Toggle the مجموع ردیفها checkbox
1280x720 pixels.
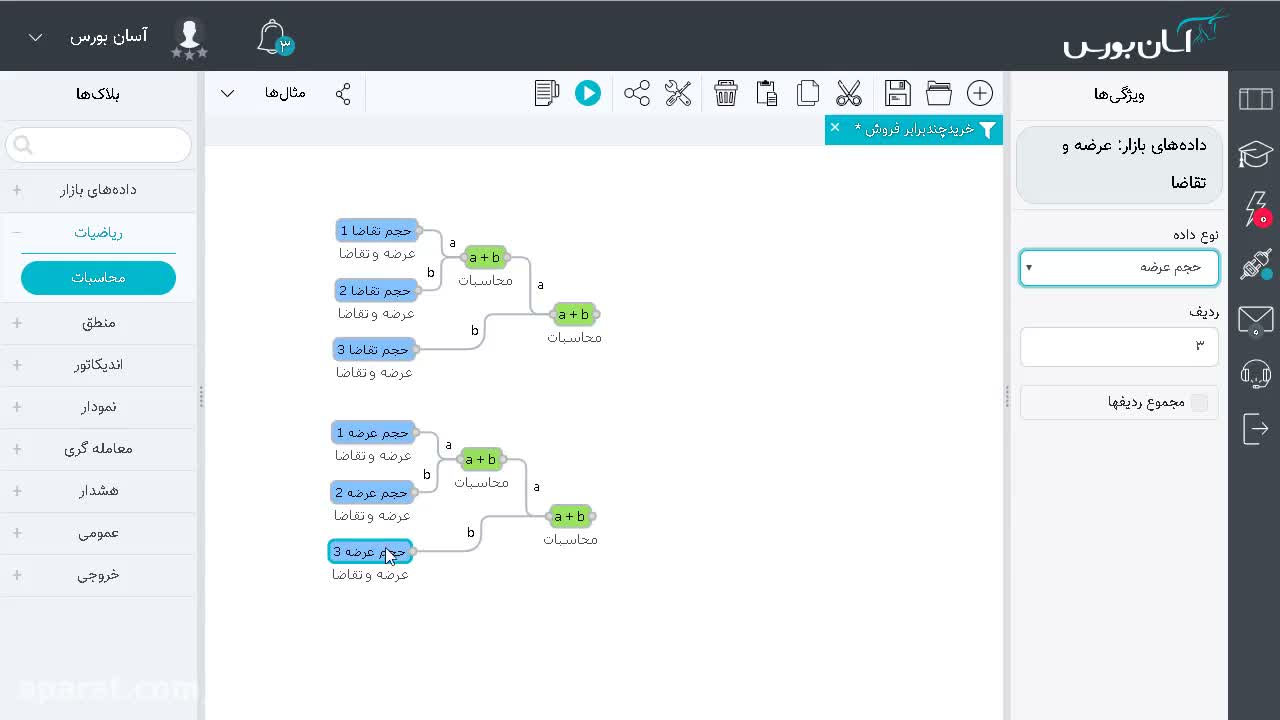click(x=1199, y=402)
